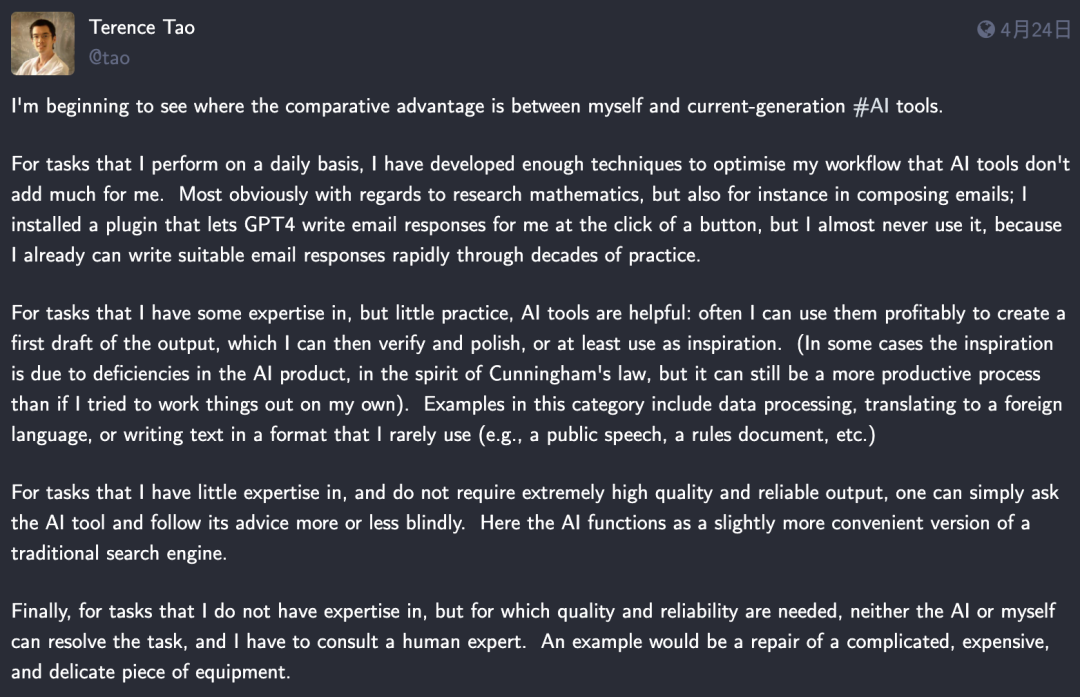
Task: Click the globe public visibility icon
Action: [x=986, y=30]
